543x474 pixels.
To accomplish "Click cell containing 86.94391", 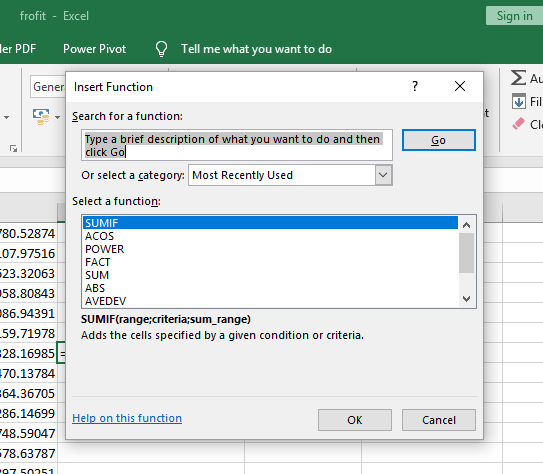I will coord(28,313).
